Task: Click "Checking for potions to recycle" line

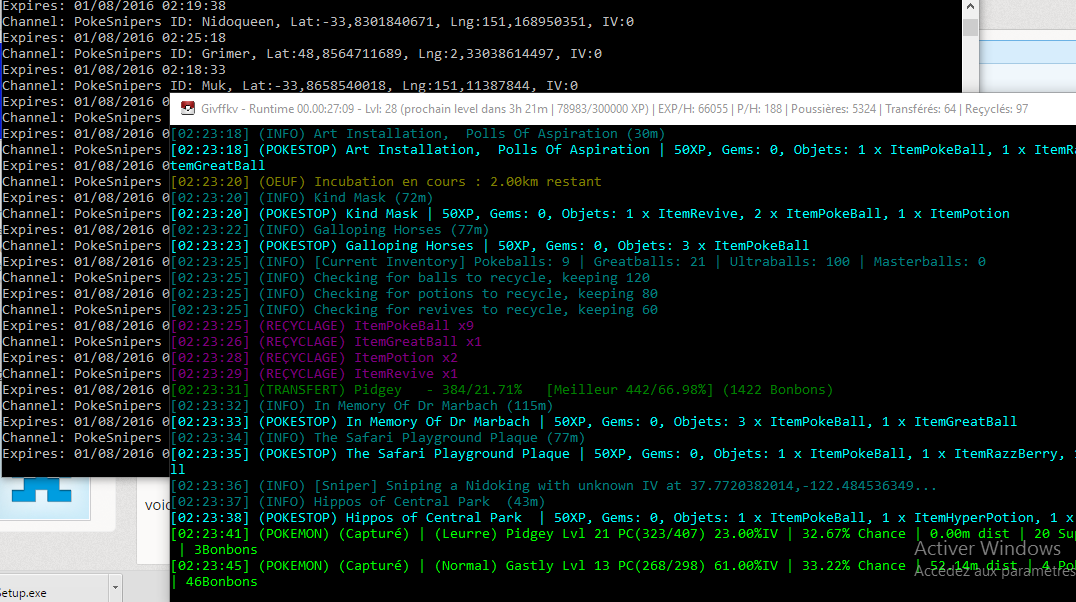Action: 414,294
